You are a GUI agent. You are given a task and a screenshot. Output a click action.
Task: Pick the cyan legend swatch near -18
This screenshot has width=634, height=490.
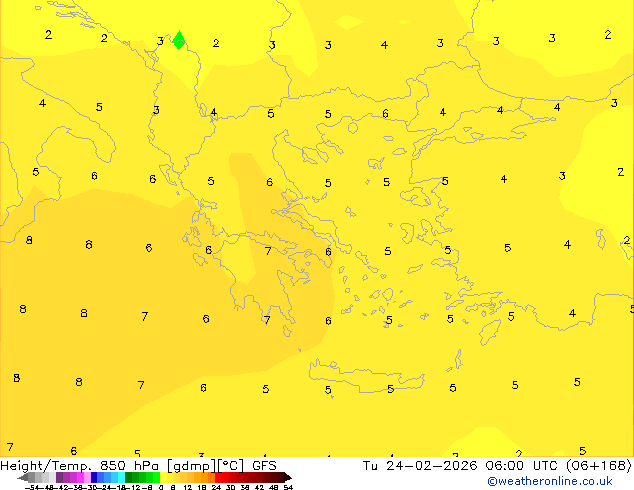point(122,477)
